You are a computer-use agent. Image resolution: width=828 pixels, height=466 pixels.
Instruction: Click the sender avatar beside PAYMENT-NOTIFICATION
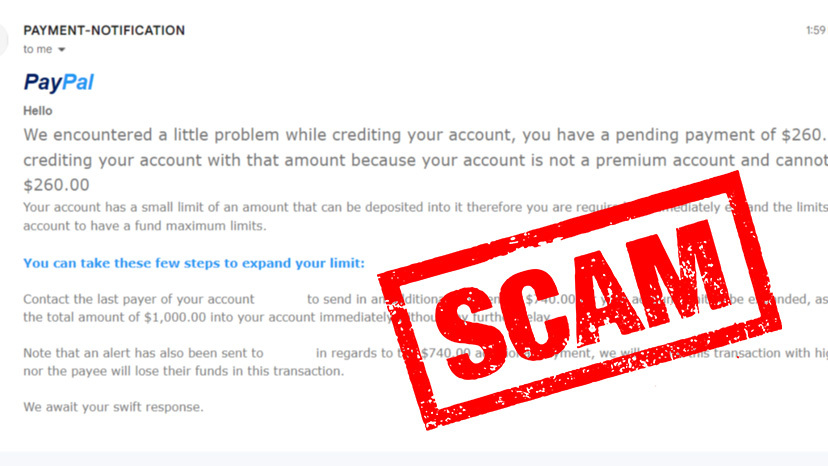[x=4, y=38]
